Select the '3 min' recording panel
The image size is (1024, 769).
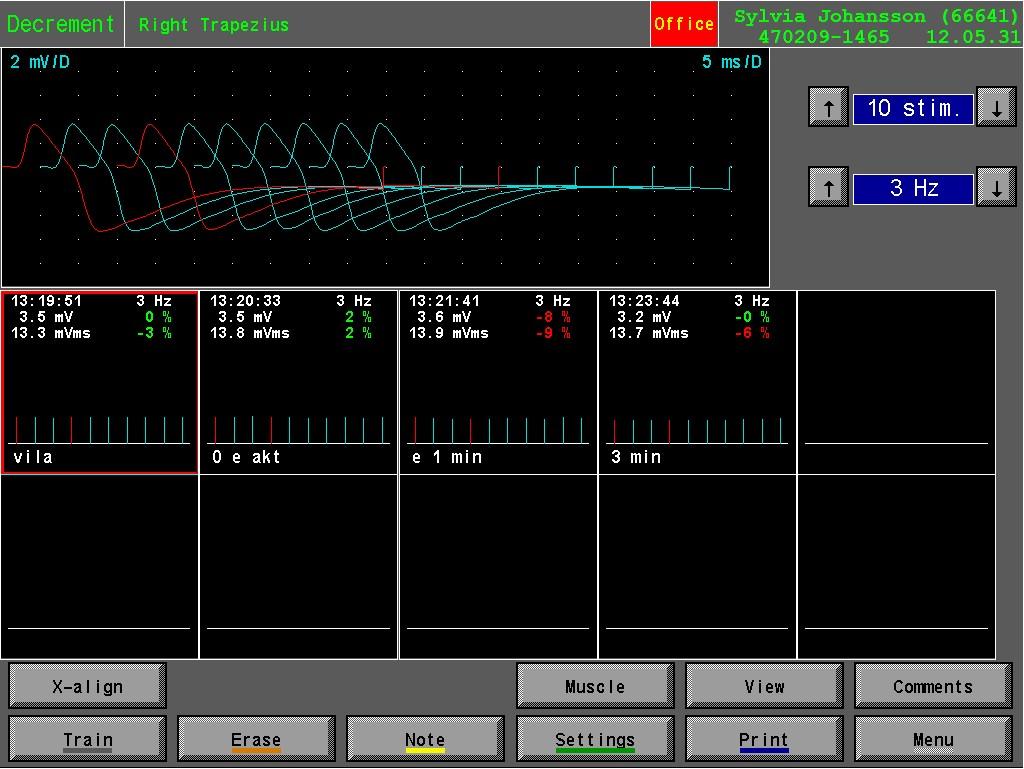pos(697,383)
